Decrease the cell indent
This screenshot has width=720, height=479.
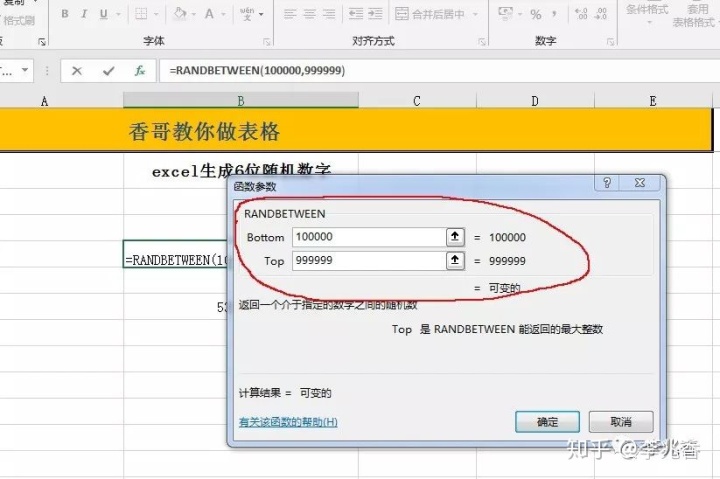pos(356,14)
